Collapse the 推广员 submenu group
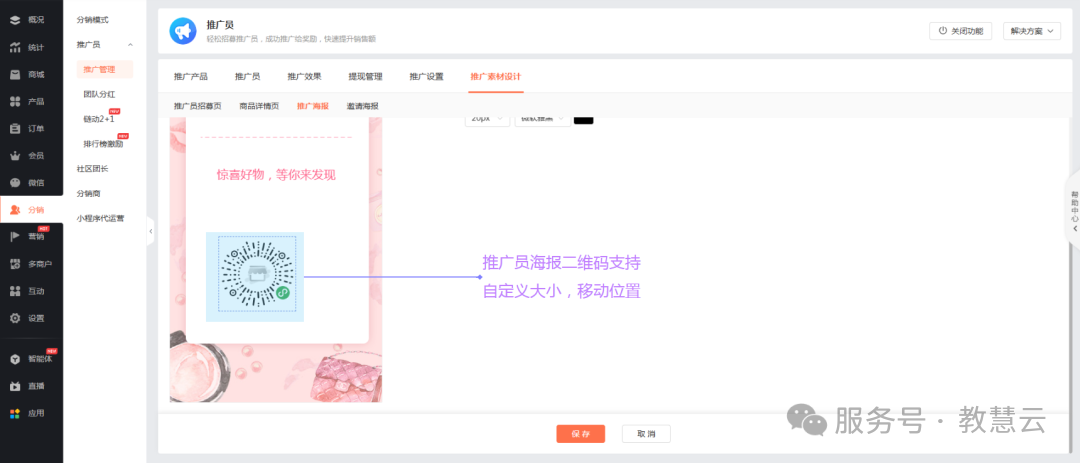The height and width of the screenshot is (463, 1080). click(130, 45)
